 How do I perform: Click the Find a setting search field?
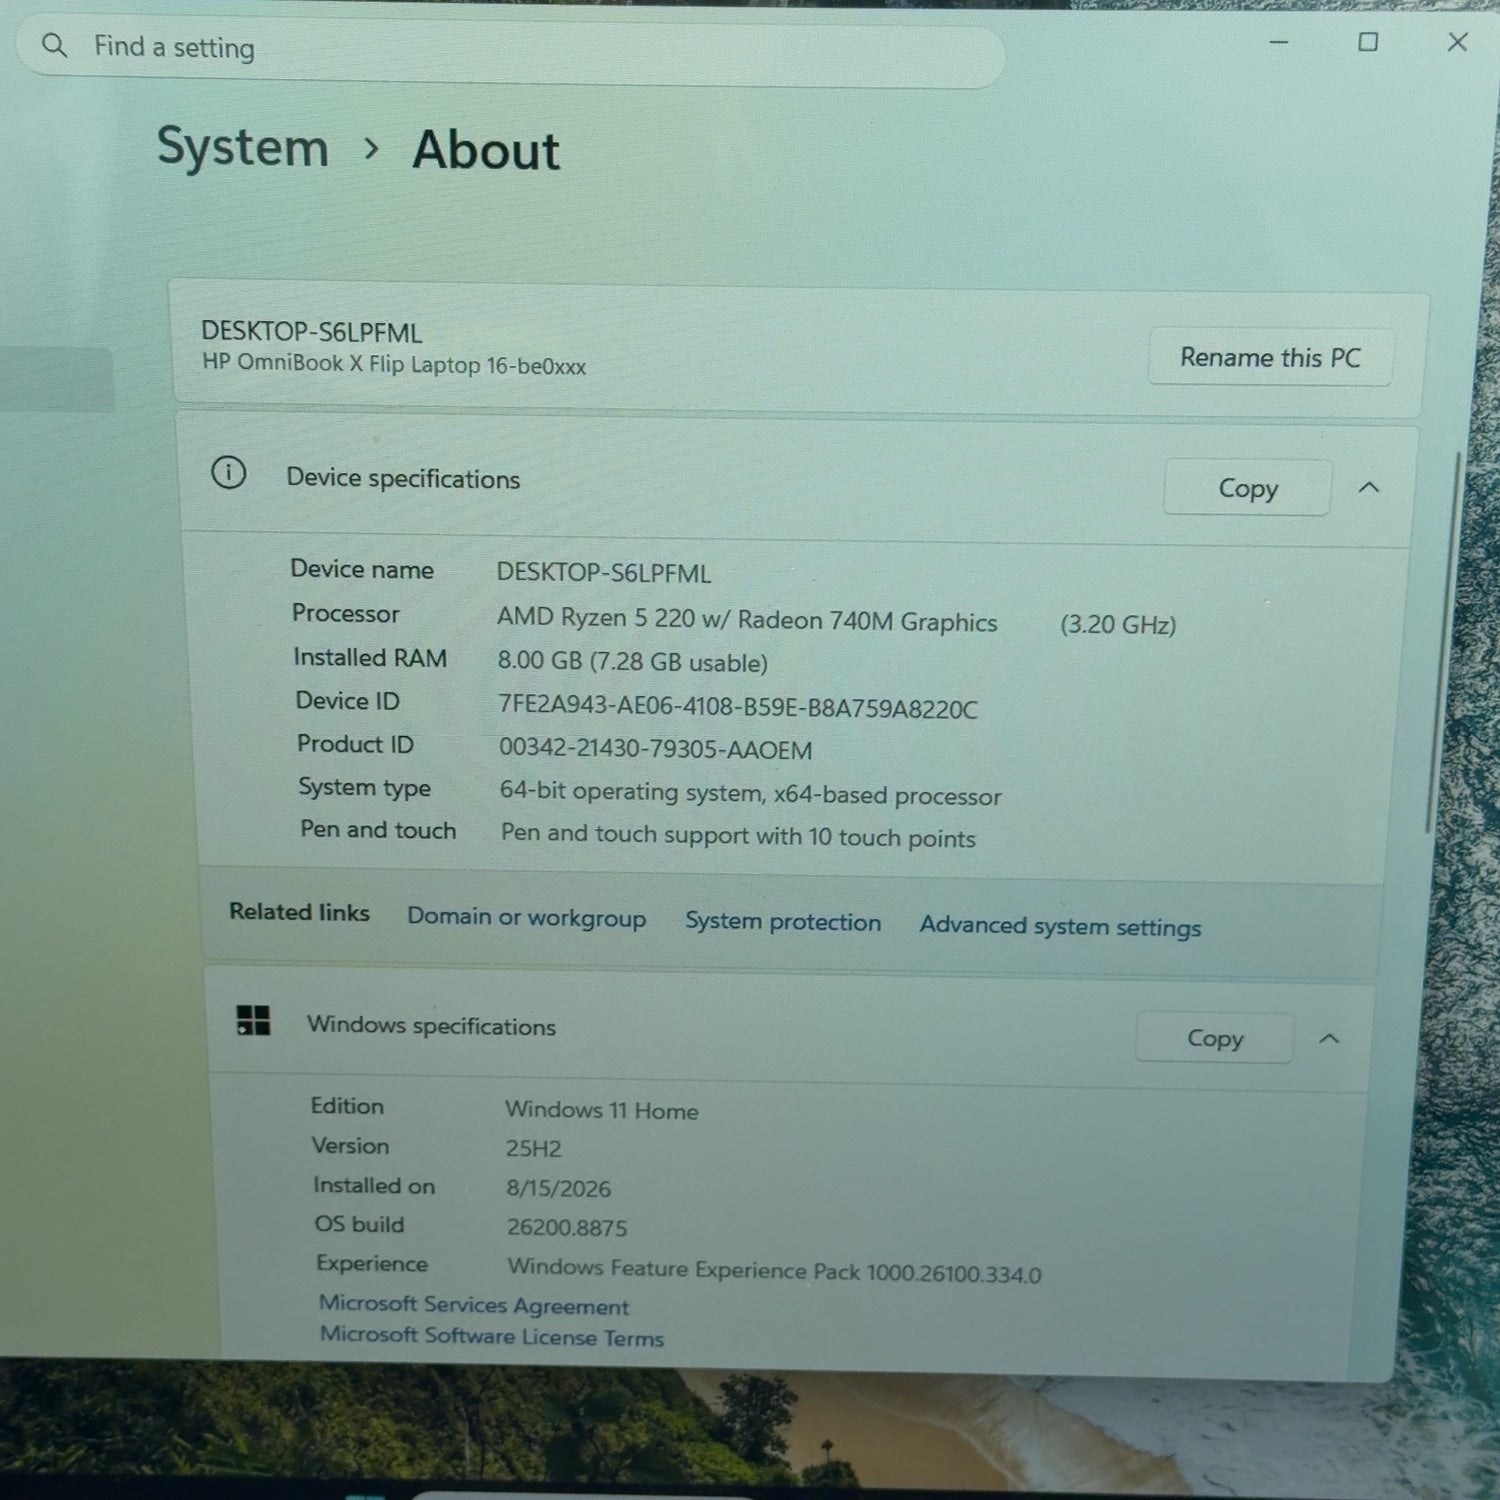pyautogui.click(x=510, y=47)
